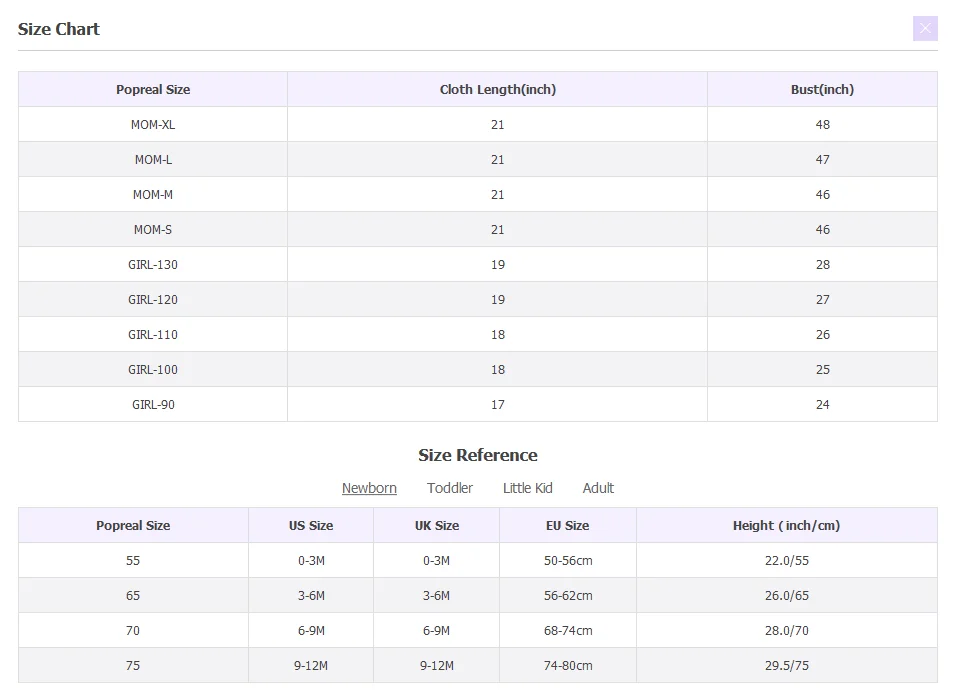
Task: Click the GIRL-120 size cell
Action: [x=153, y=299]
